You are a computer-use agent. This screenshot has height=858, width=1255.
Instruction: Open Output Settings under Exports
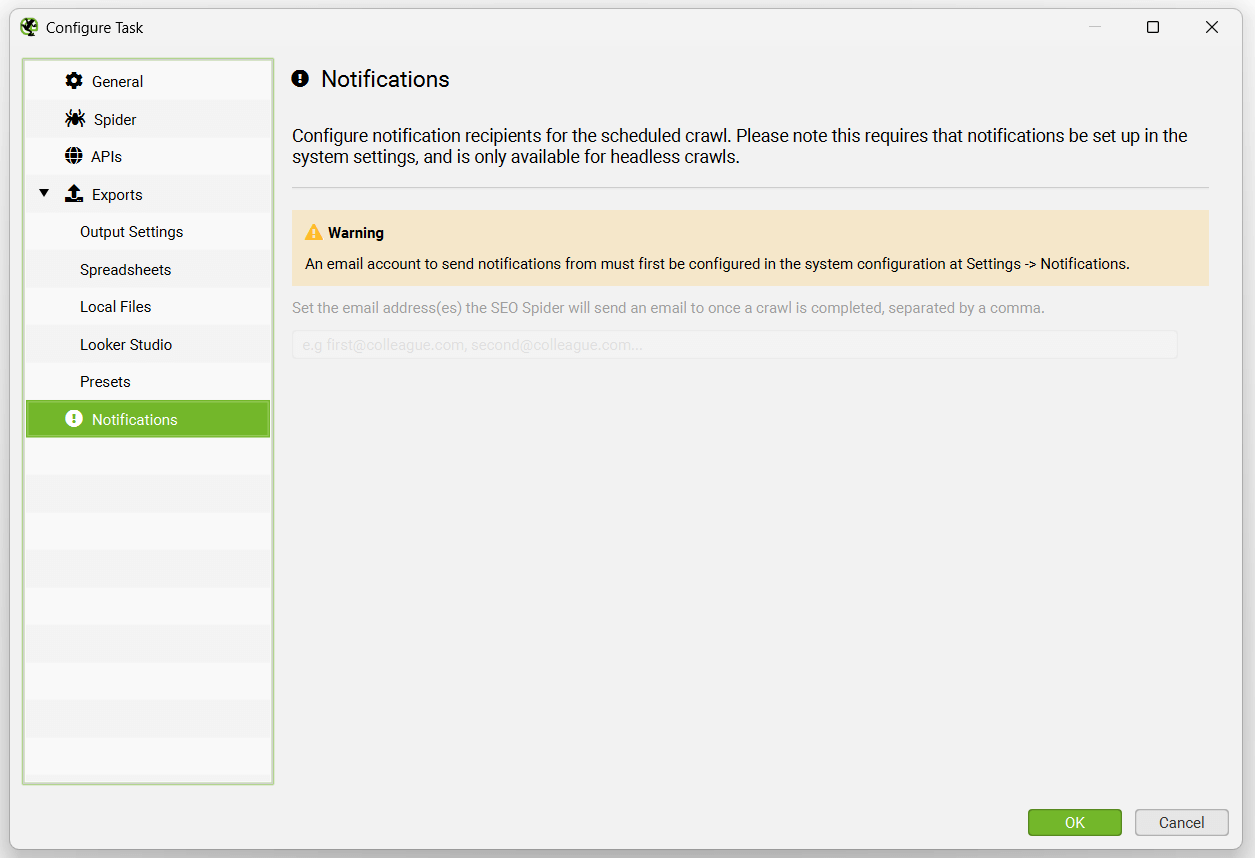coord(131,231)
